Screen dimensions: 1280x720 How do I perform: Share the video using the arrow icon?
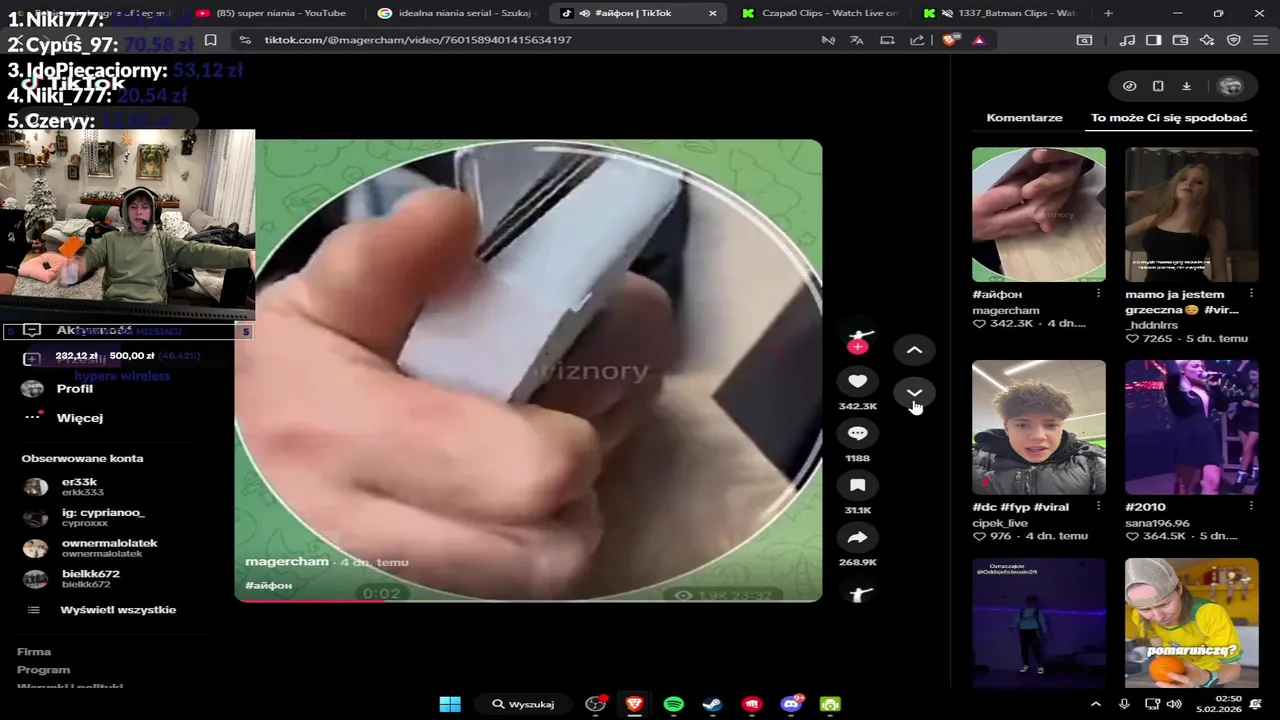click(857, 537)
